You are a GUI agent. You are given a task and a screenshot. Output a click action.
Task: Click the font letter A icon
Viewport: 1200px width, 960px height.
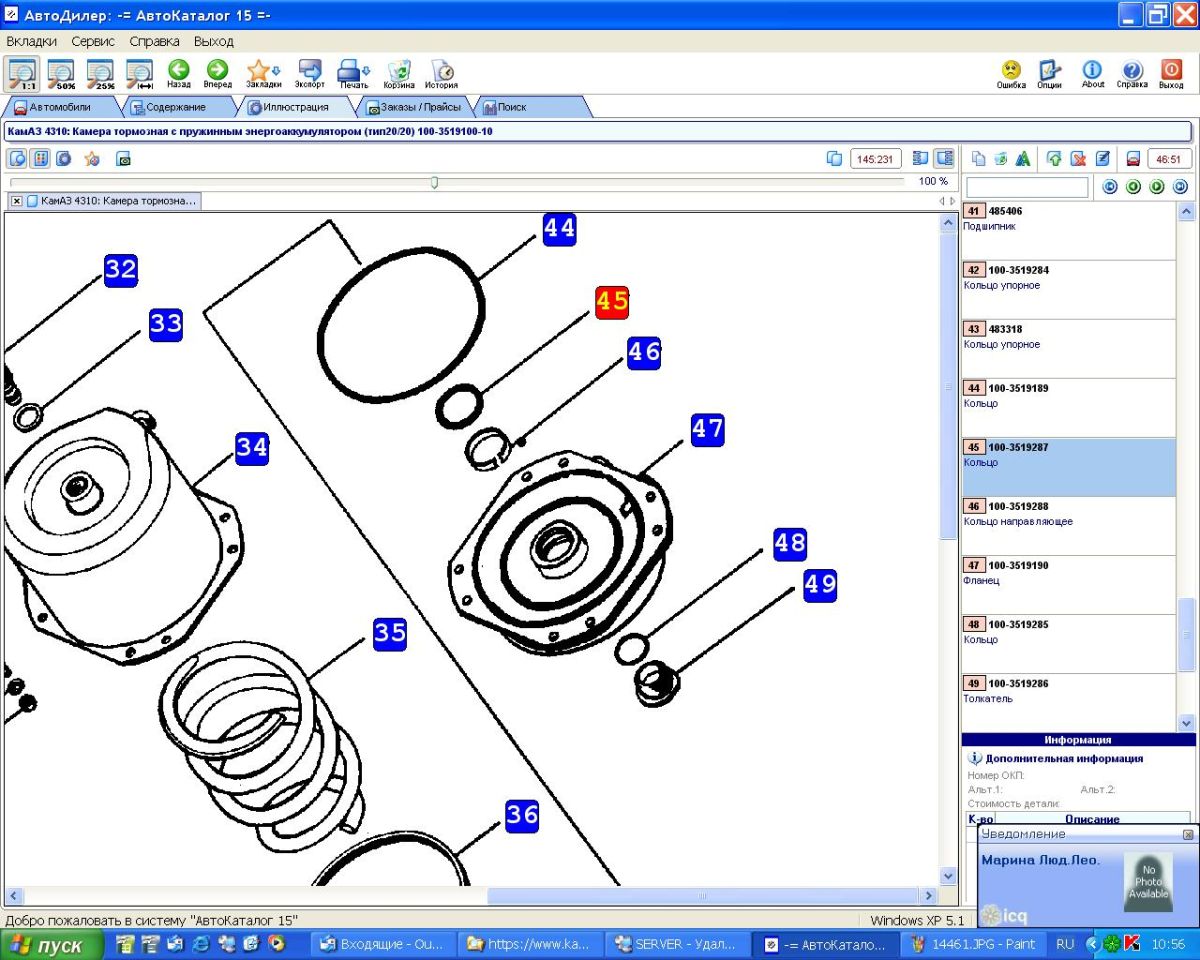[1022, 158]
